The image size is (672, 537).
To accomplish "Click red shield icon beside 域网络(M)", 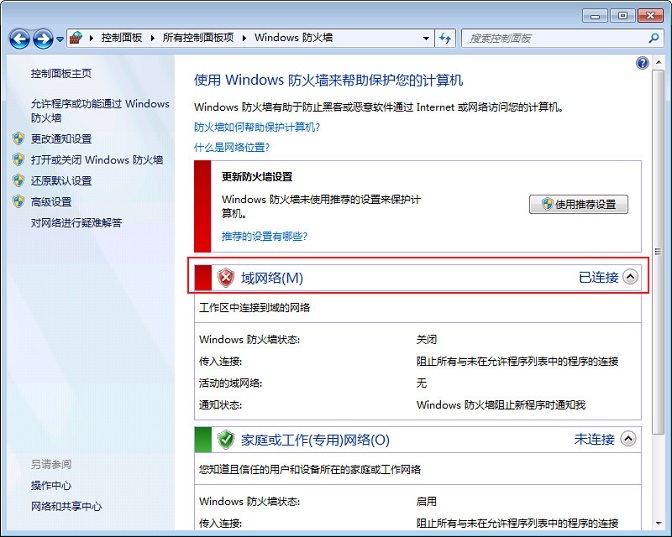I will (x=225, y=278).
